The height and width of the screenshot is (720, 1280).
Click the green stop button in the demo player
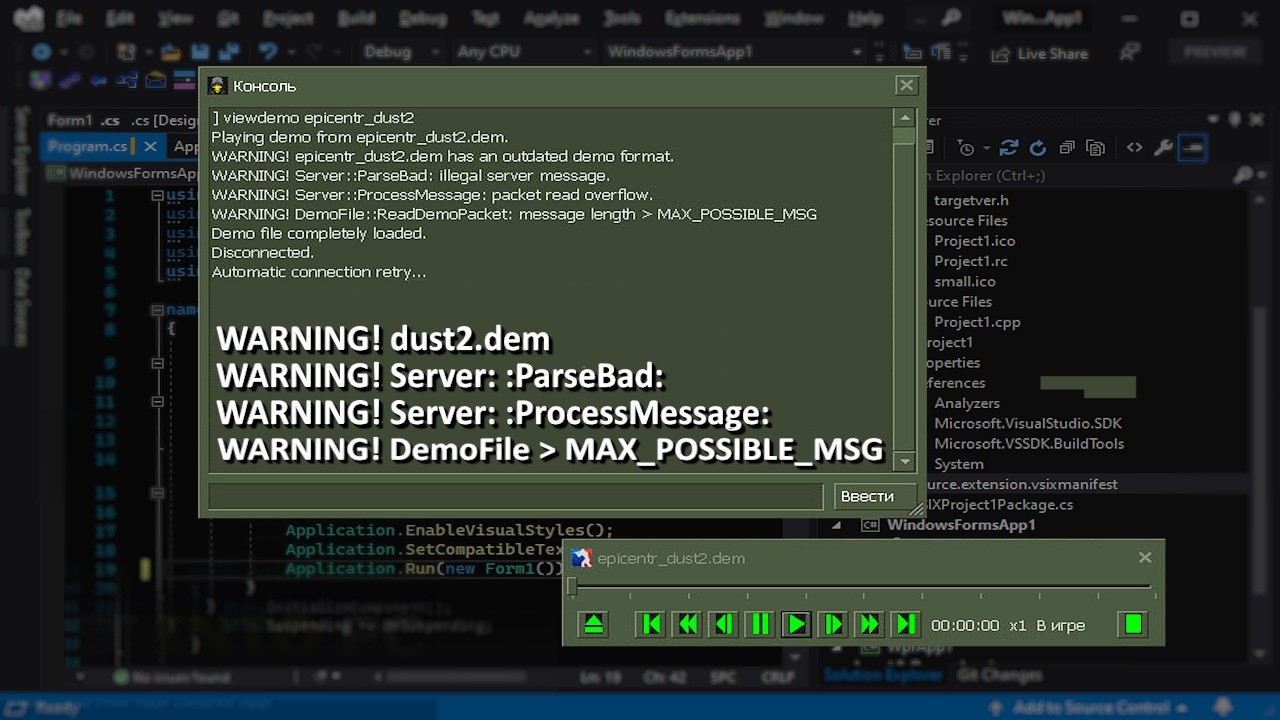(x=1133, y=625)
